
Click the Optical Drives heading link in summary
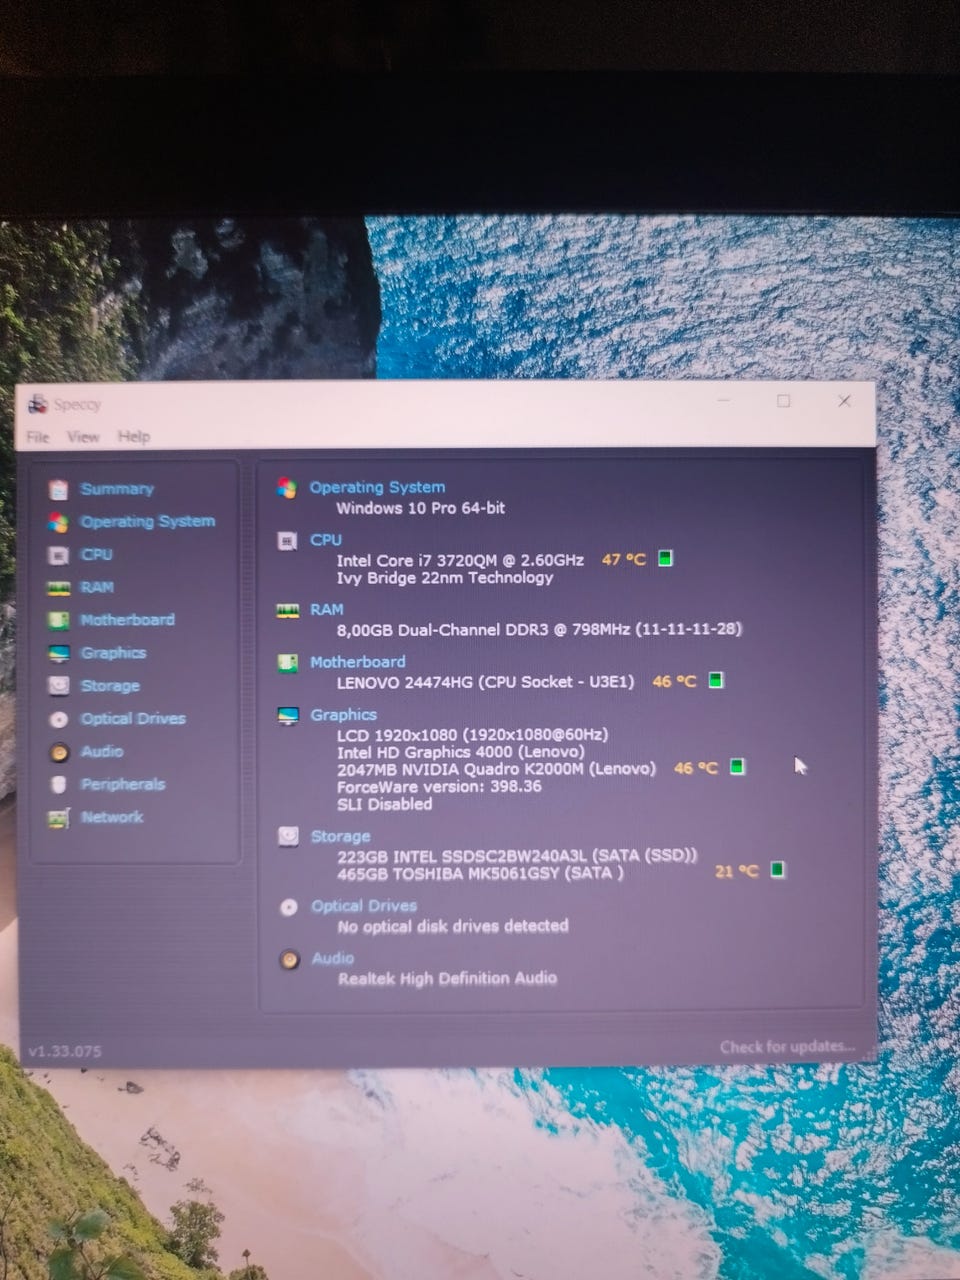(364, 906)
